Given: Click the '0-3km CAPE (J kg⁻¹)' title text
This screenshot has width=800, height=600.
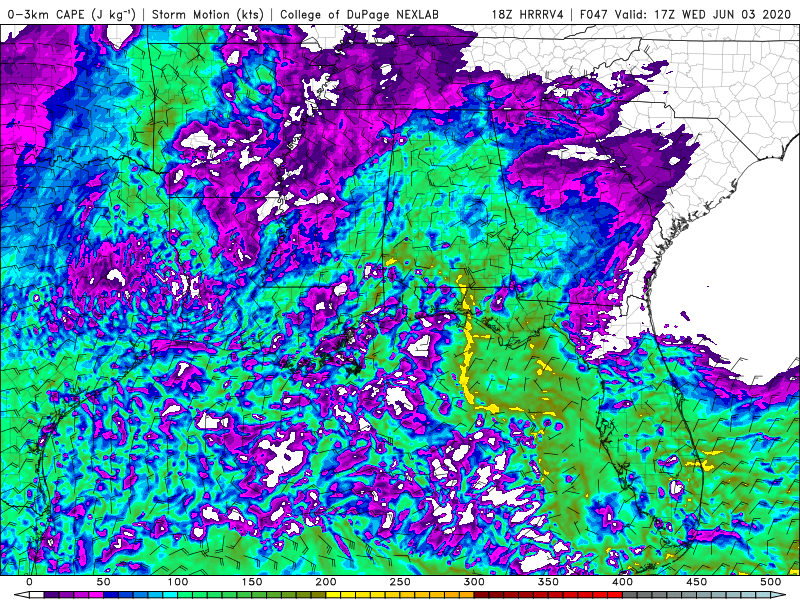Looking at the screenshot, I should (x=71, y=14).
